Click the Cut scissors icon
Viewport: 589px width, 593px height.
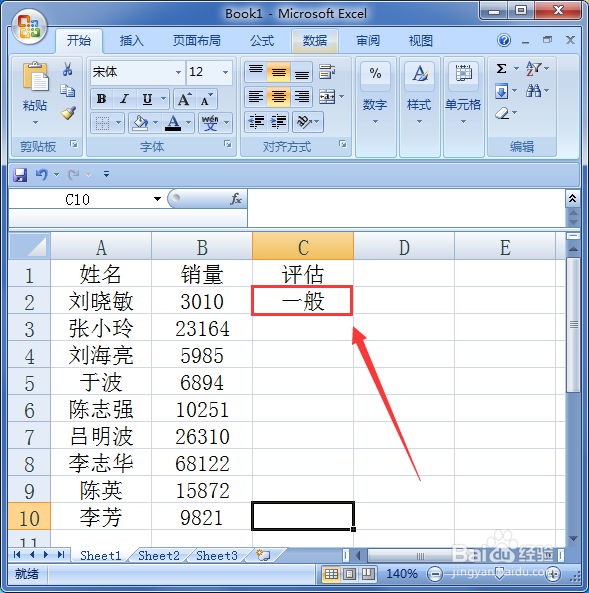(68, 69)
